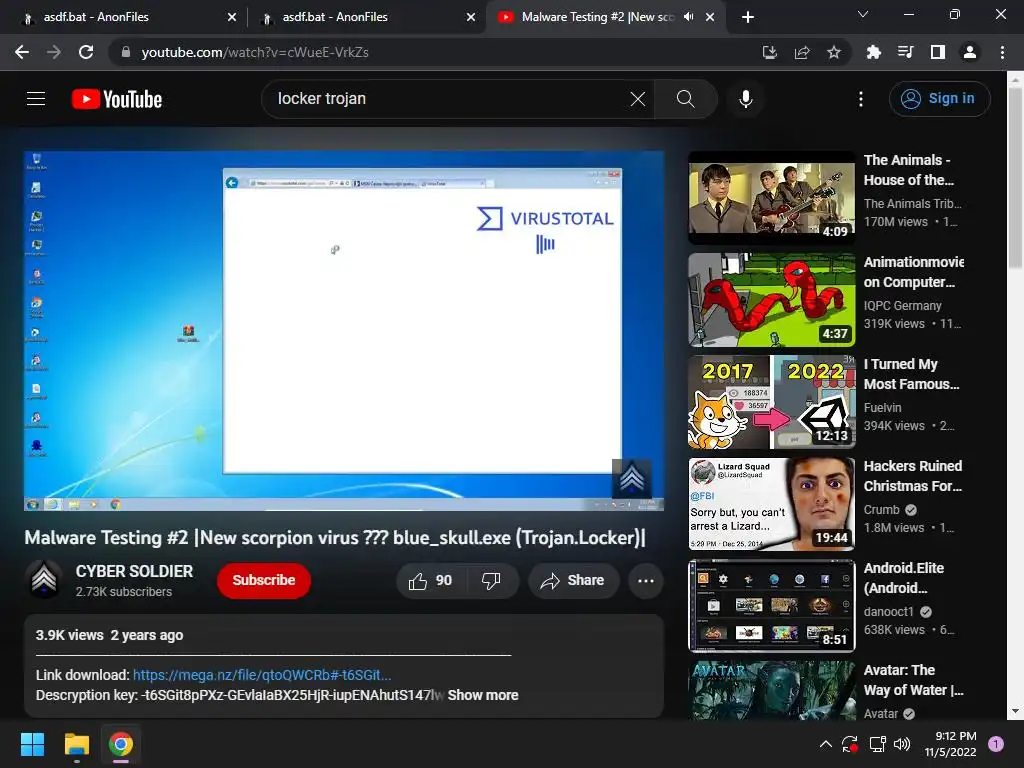Open CYBER SOLDIER channel avatar
This screenshot has width=1024, height=768.
44,580
